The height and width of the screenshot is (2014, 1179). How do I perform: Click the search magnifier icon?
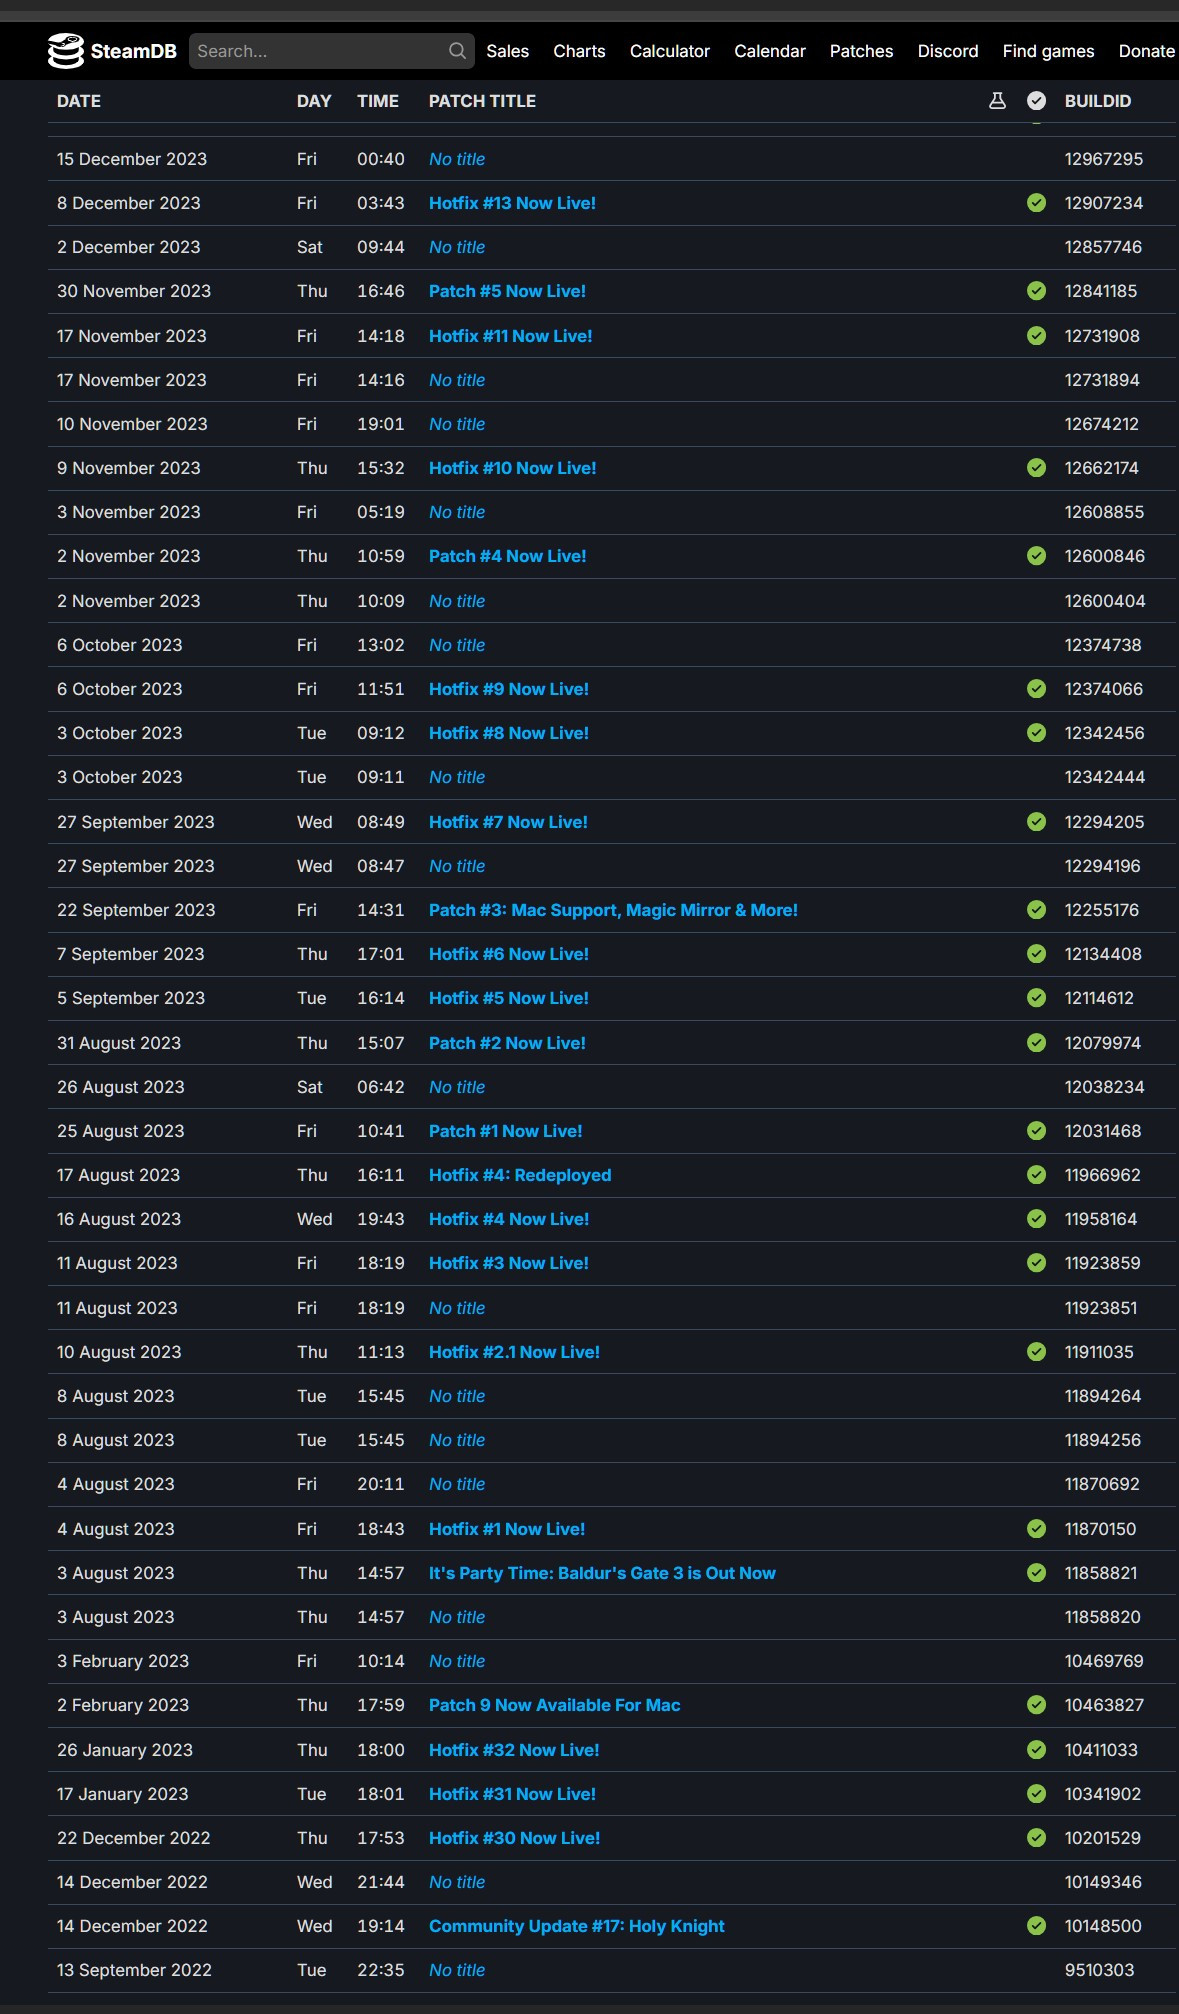(457, 51)
